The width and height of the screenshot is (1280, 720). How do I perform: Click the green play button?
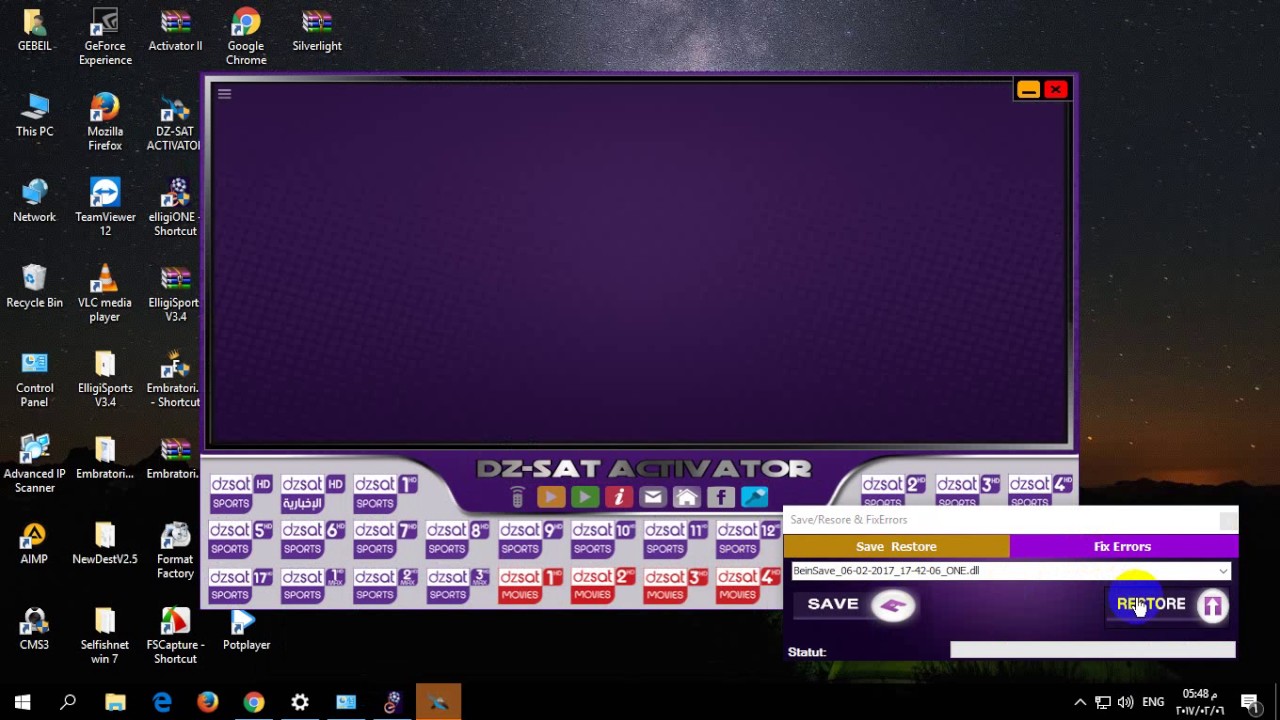585,497
